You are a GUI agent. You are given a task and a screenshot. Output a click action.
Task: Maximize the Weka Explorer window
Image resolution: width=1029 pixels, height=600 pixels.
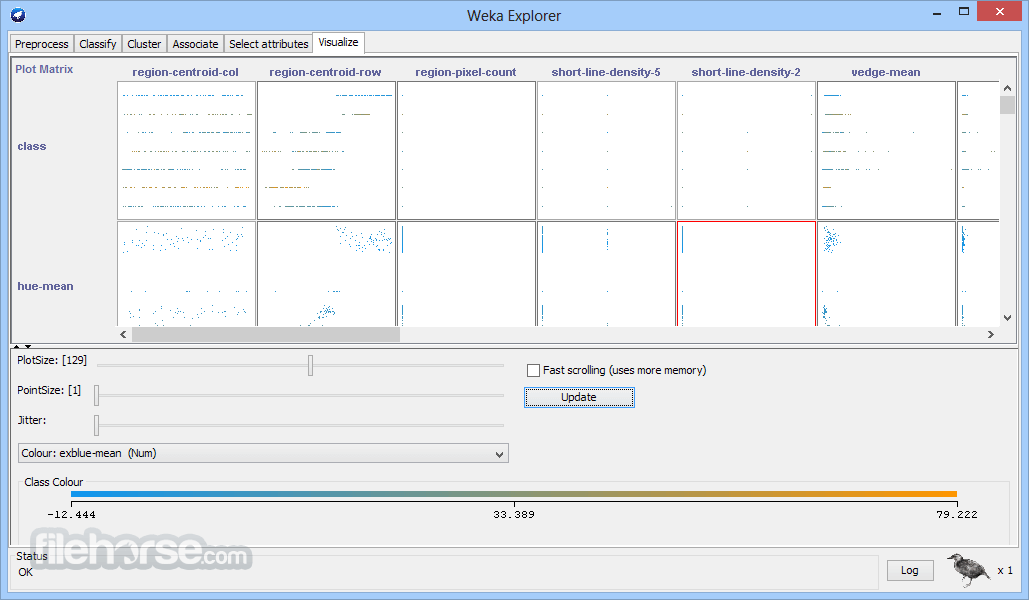click(963, 11)
